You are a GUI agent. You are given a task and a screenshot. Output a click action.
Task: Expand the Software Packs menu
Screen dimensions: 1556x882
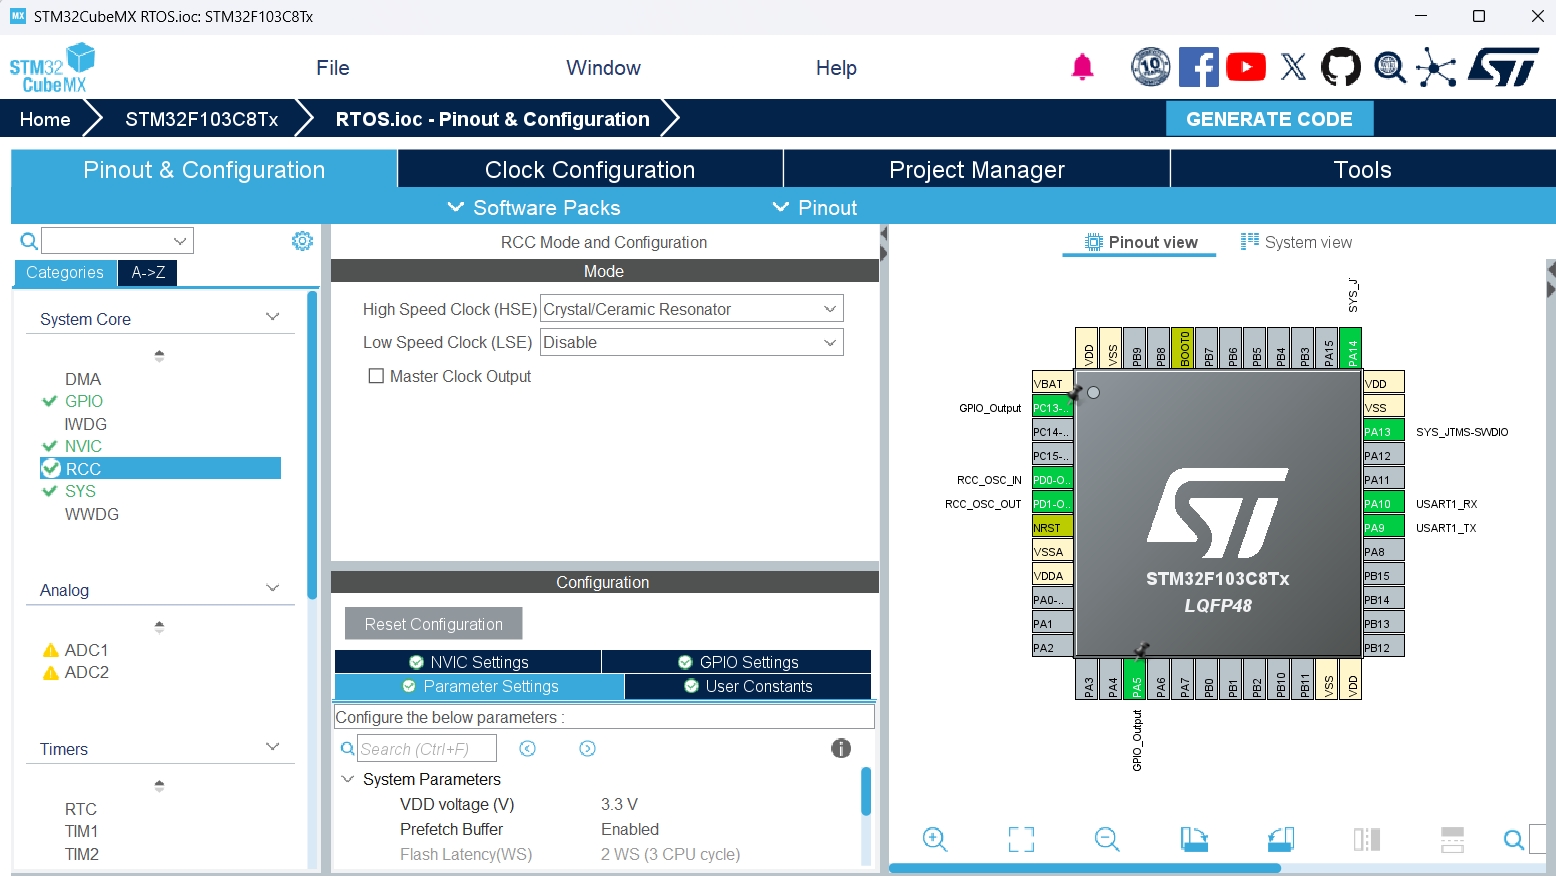tap(534, 207)
